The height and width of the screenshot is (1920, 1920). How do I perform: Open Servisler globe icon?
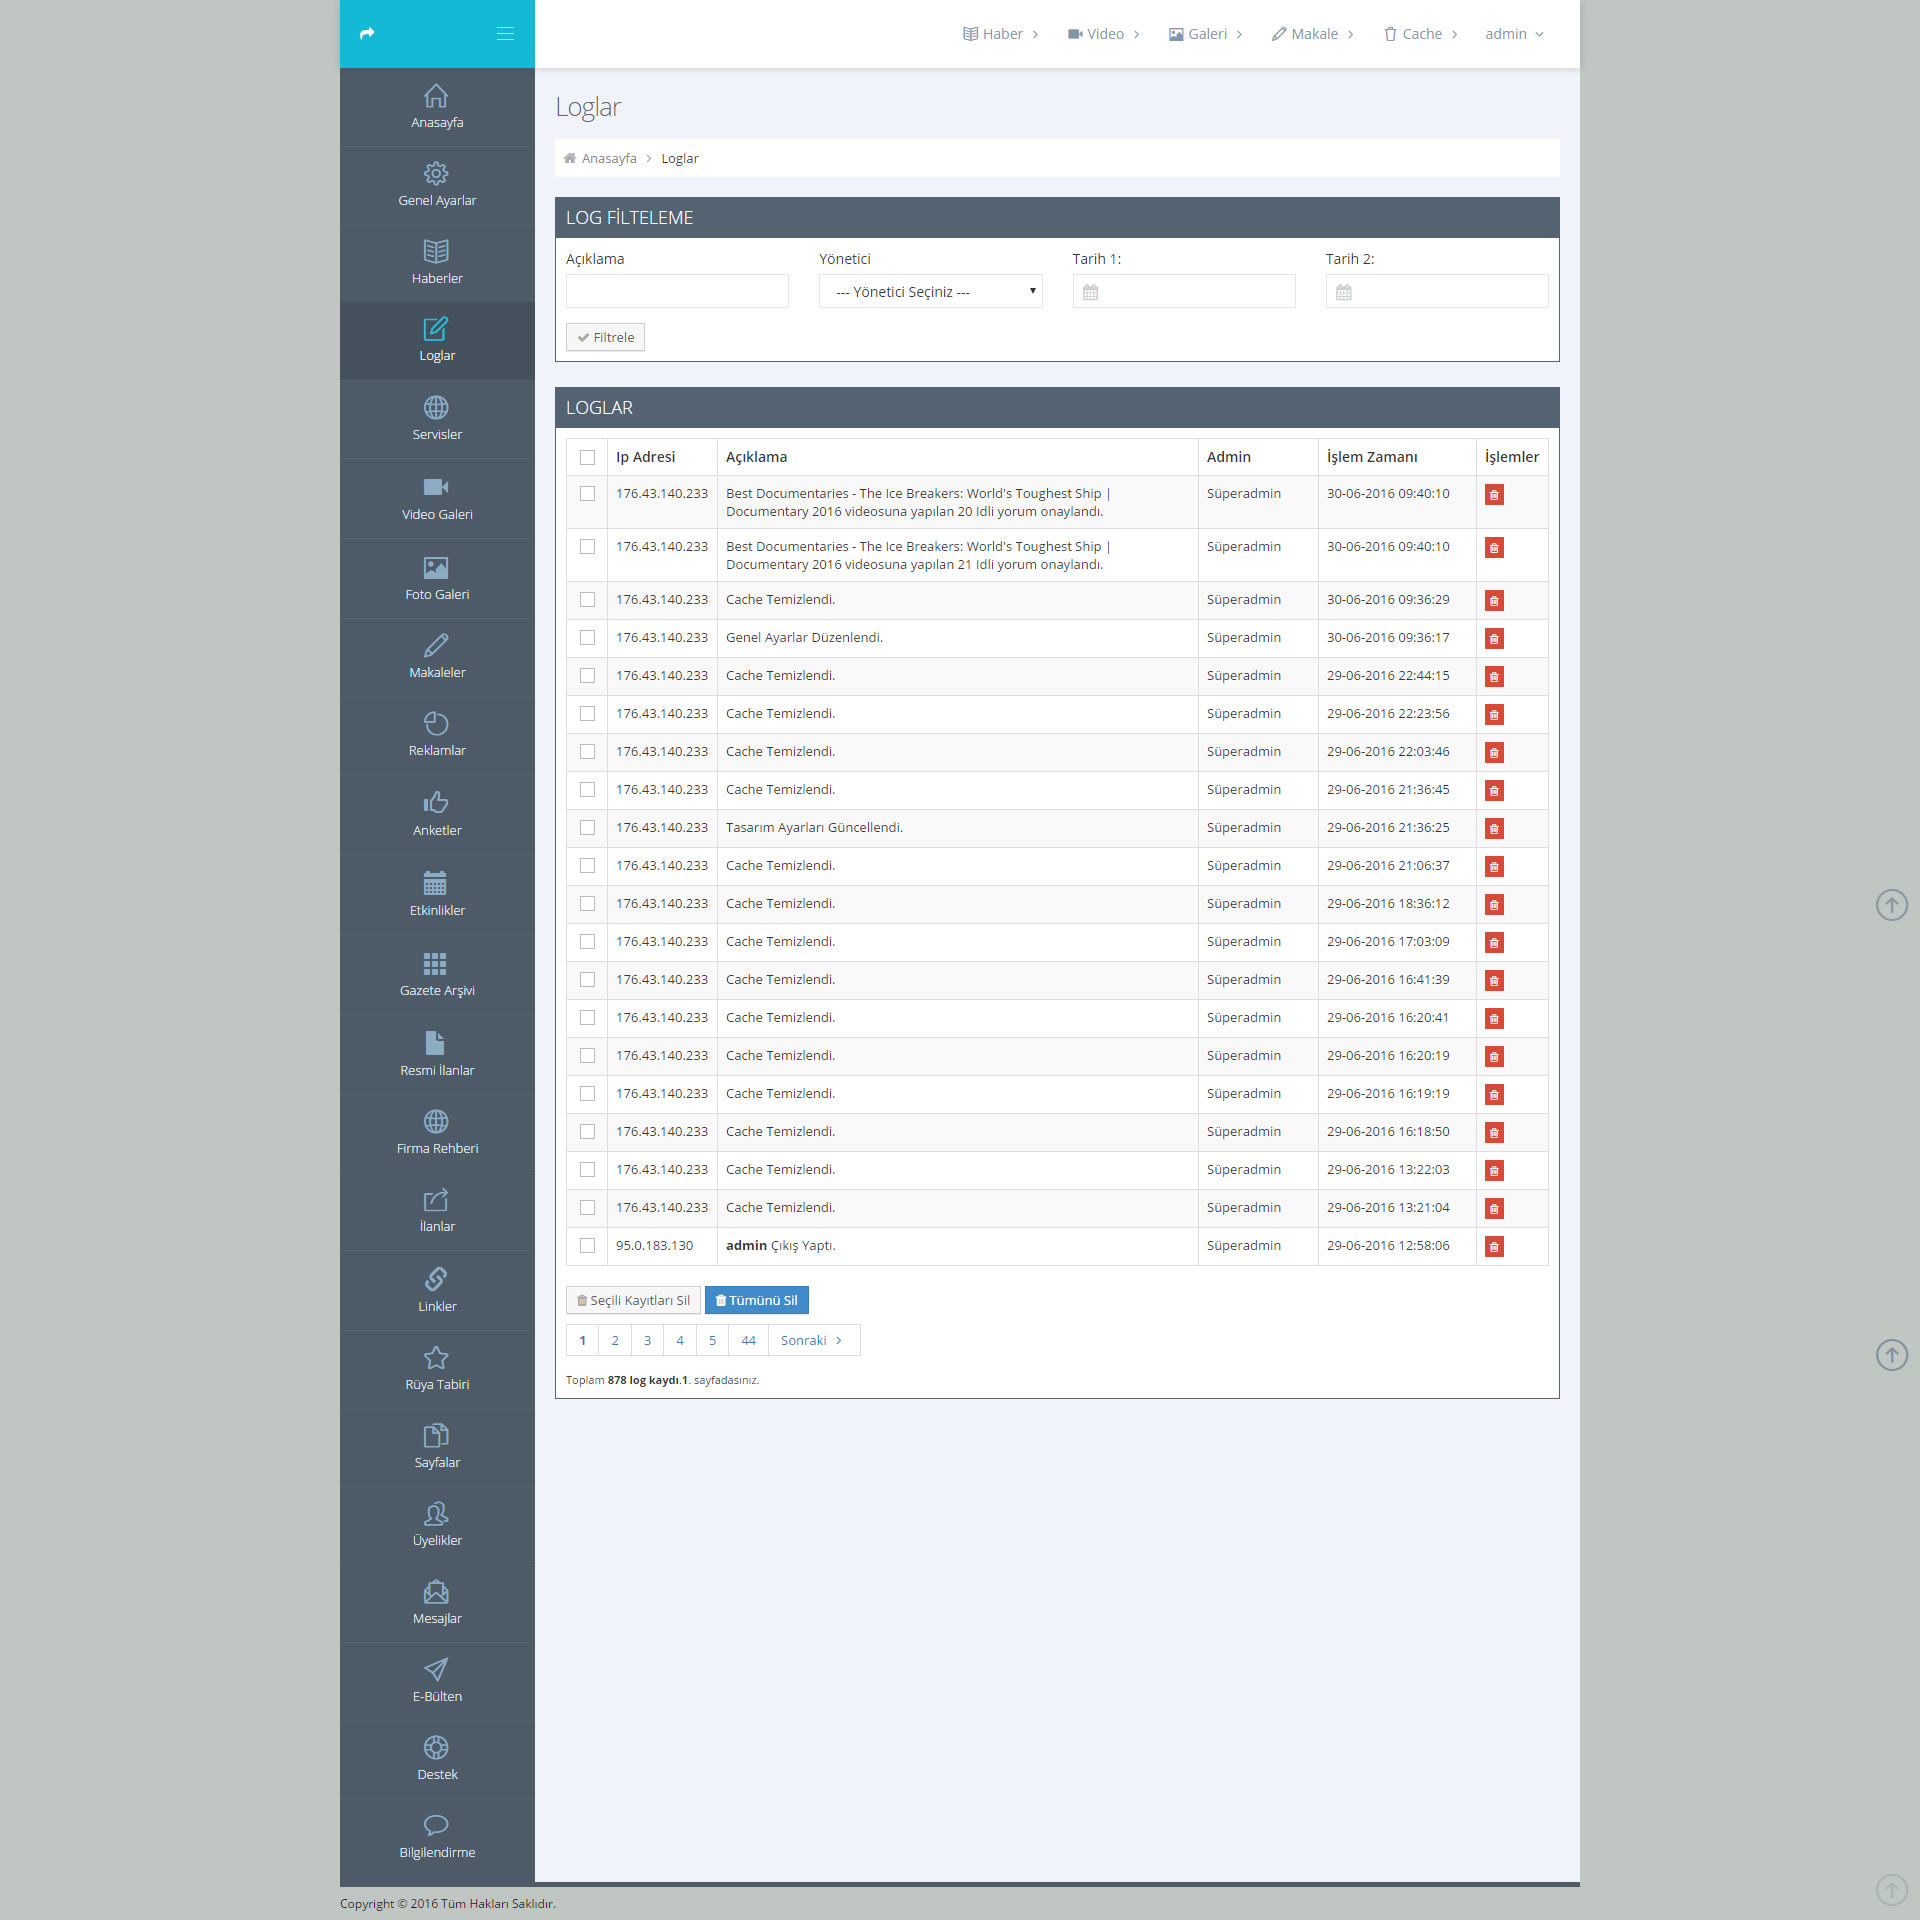pos(436,407)
